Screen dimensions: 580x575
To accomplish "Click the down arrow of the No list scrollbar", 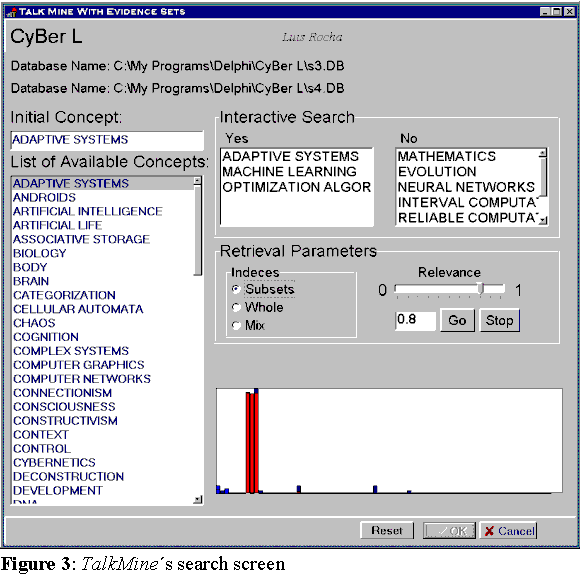I will [543, 221].
